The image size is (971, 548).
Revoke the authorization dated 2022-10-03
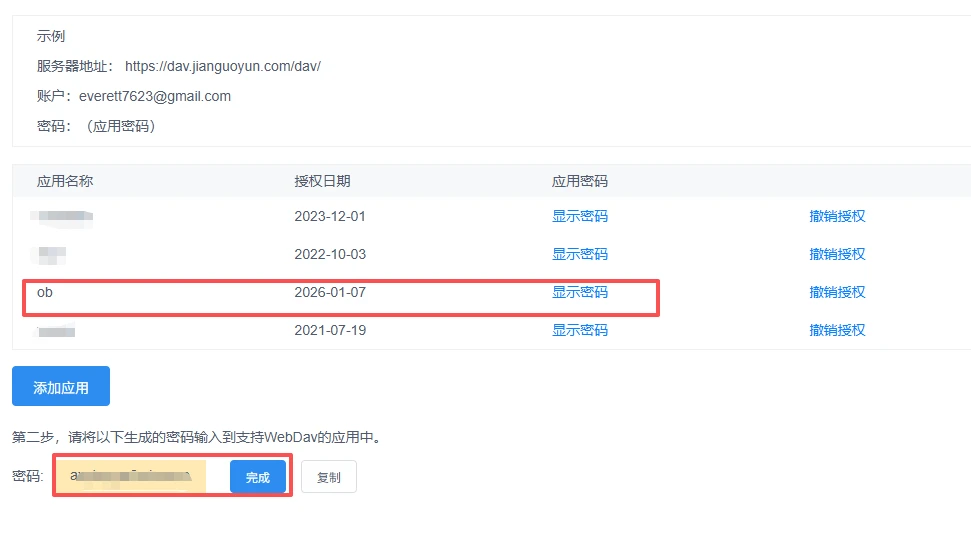pyautogui.click(x=837, y=254)
